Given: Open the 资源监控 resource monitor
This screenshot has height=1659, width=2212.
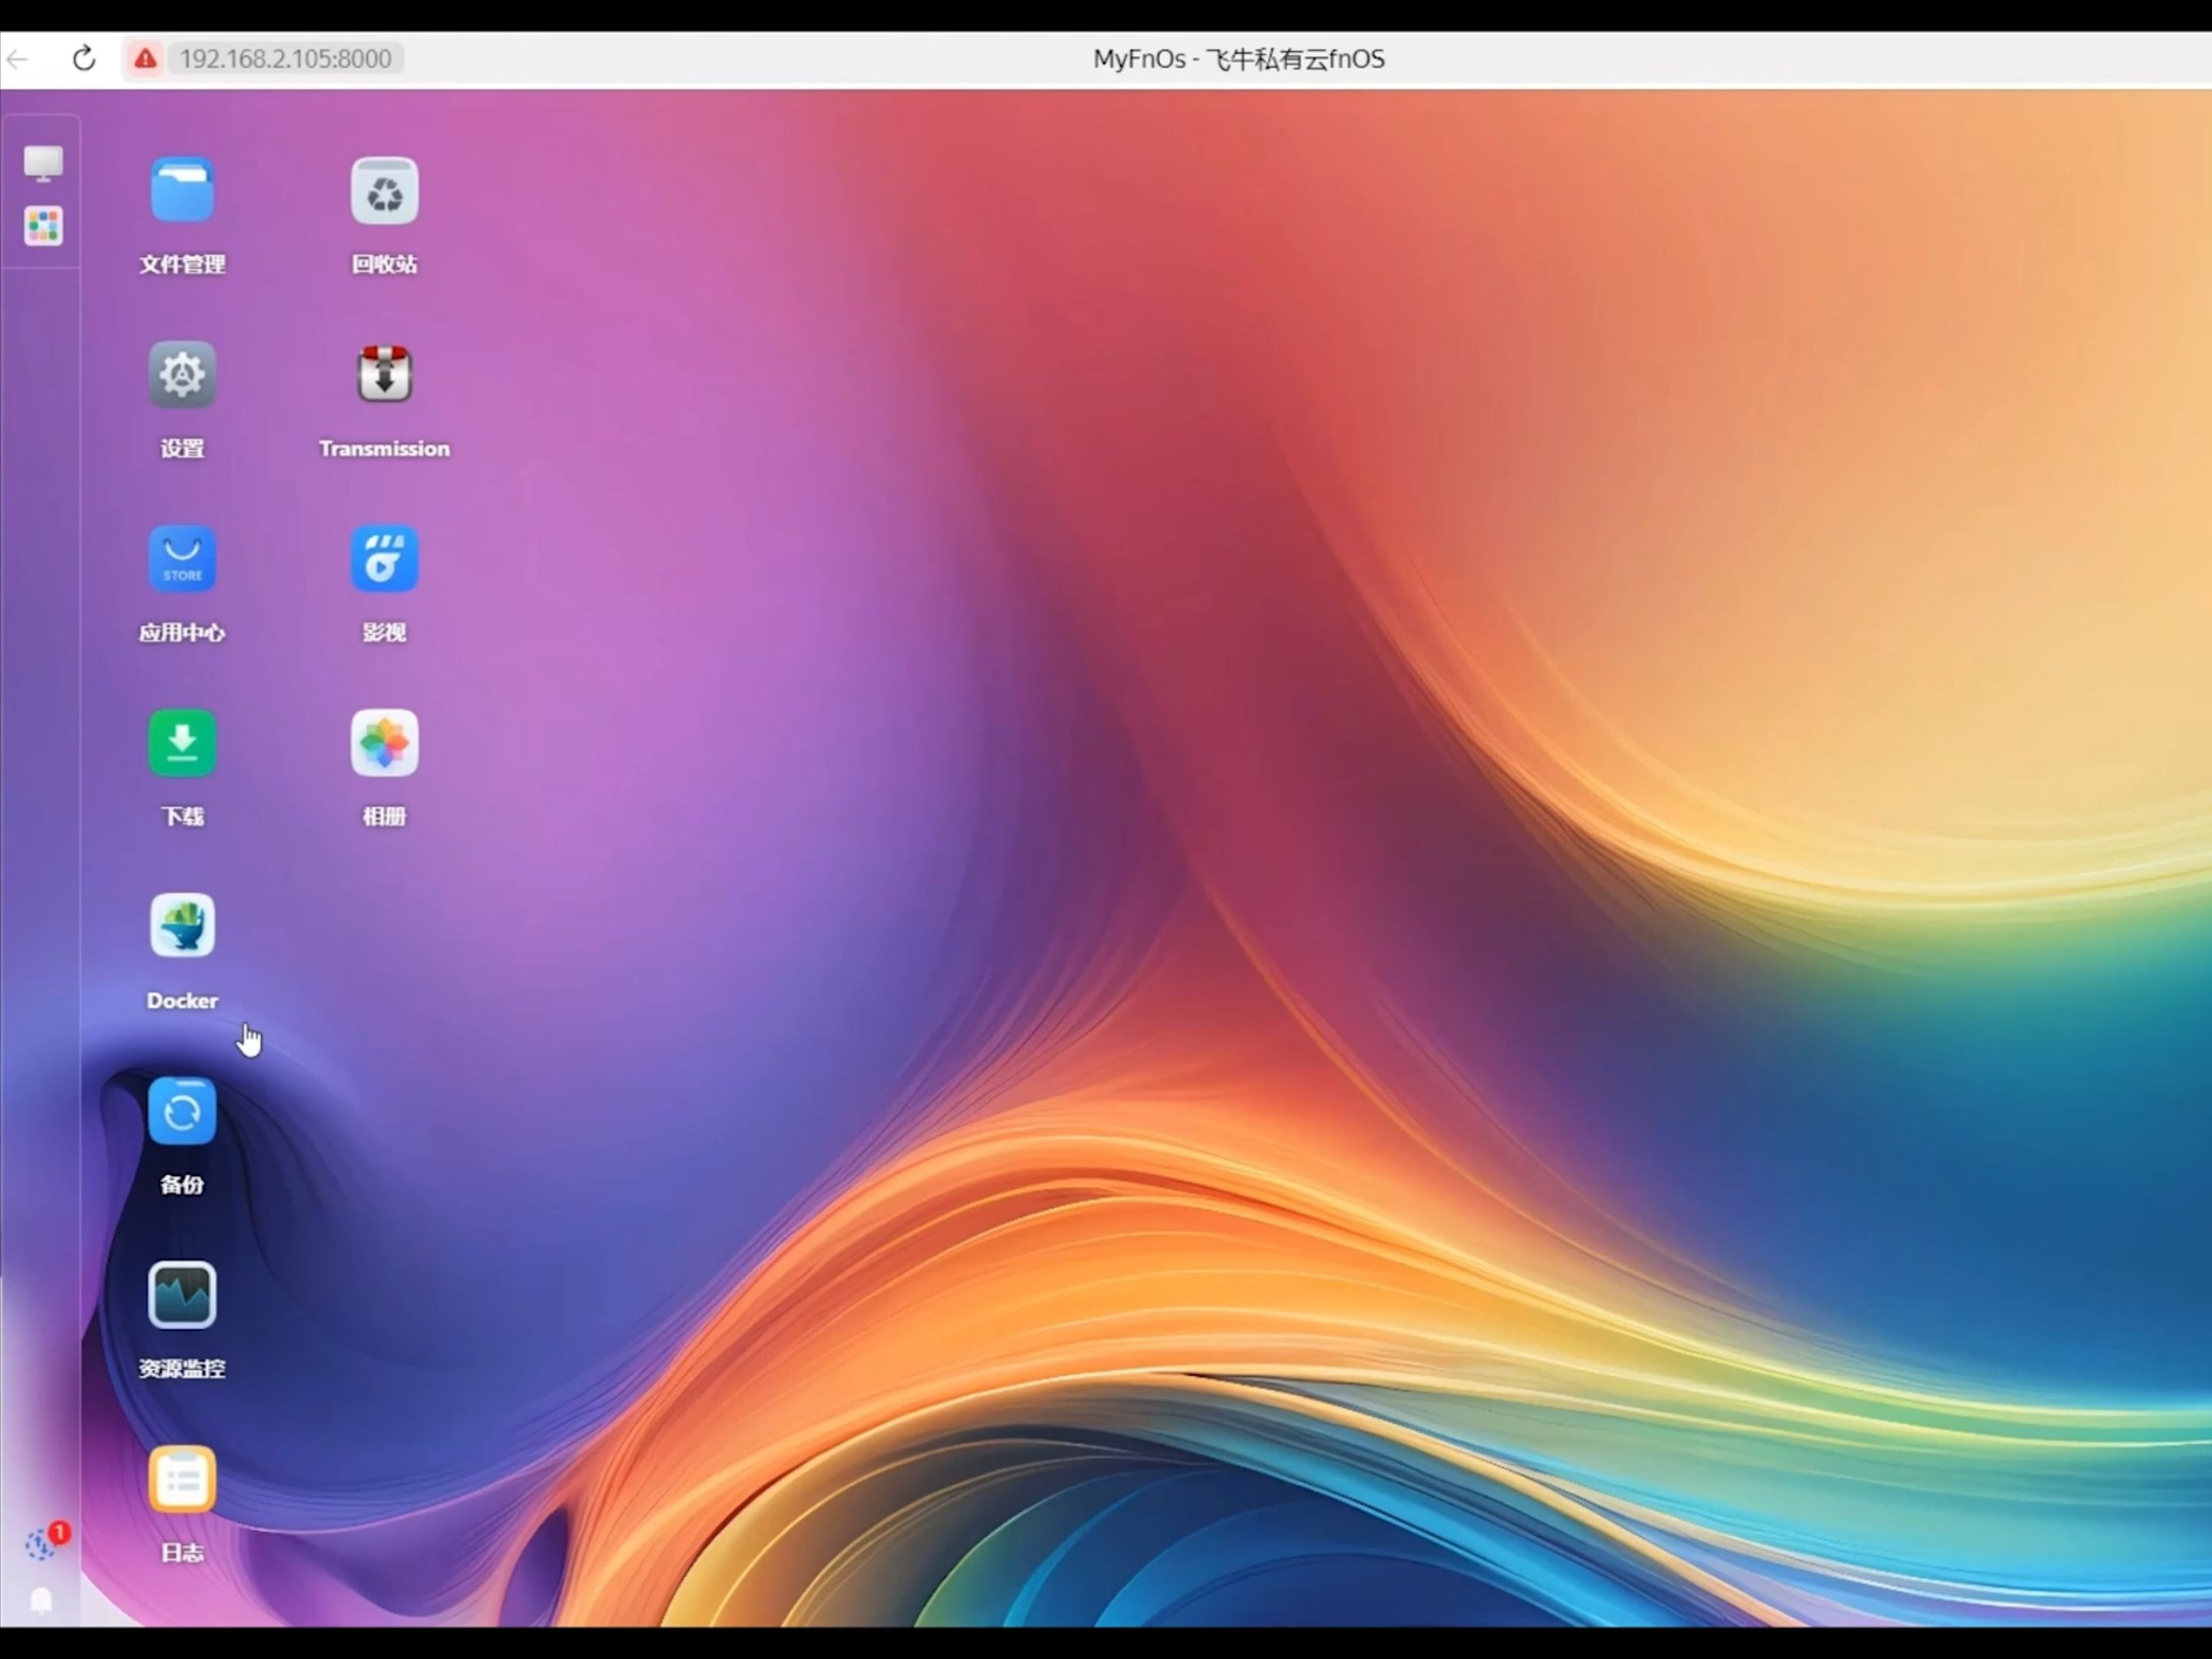Looking at the screenshot, I should (182, 1295).
